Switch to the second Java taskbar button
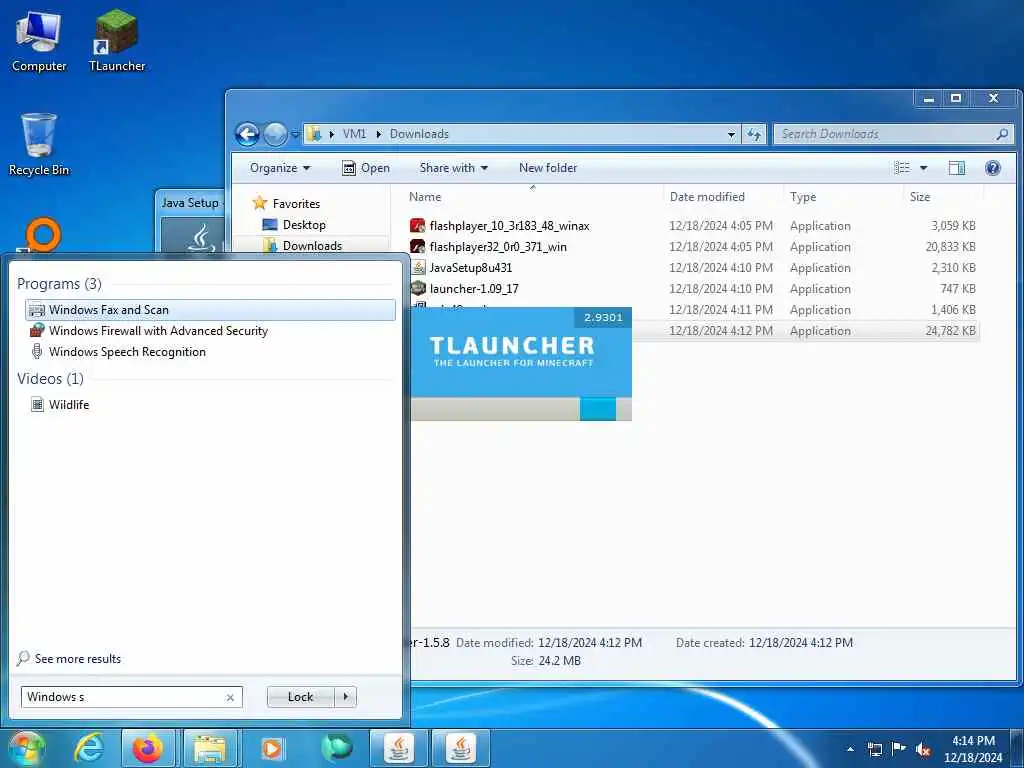 [x=460, y=748]
